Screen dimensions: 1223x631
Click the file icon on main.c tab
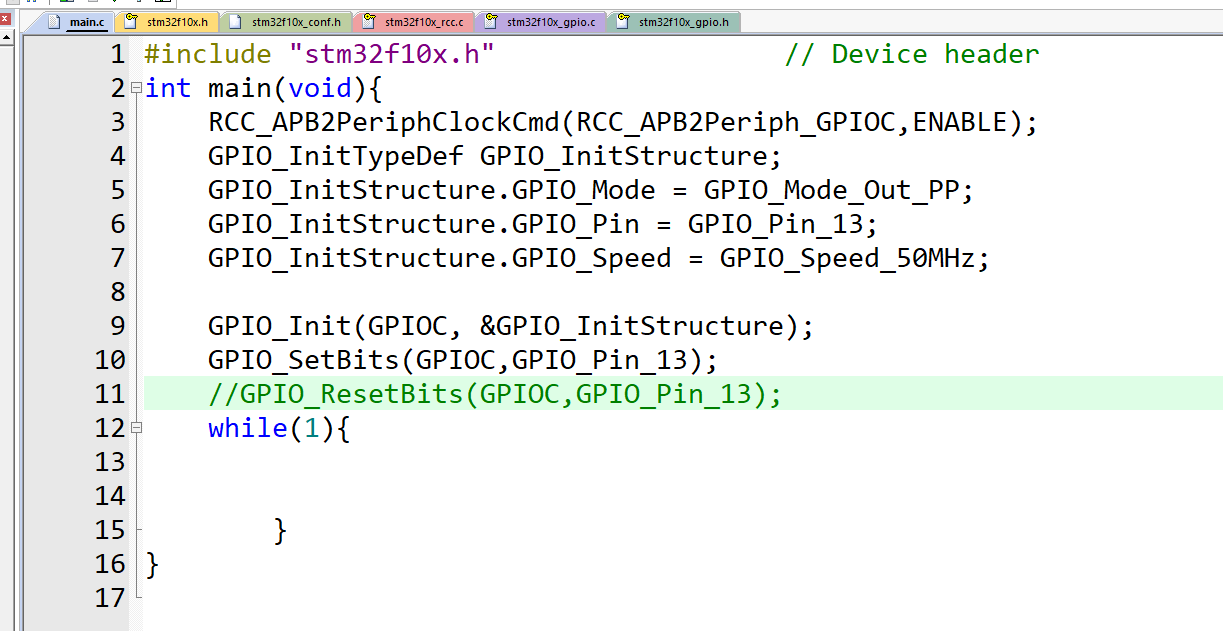click(x=54, y=22)
